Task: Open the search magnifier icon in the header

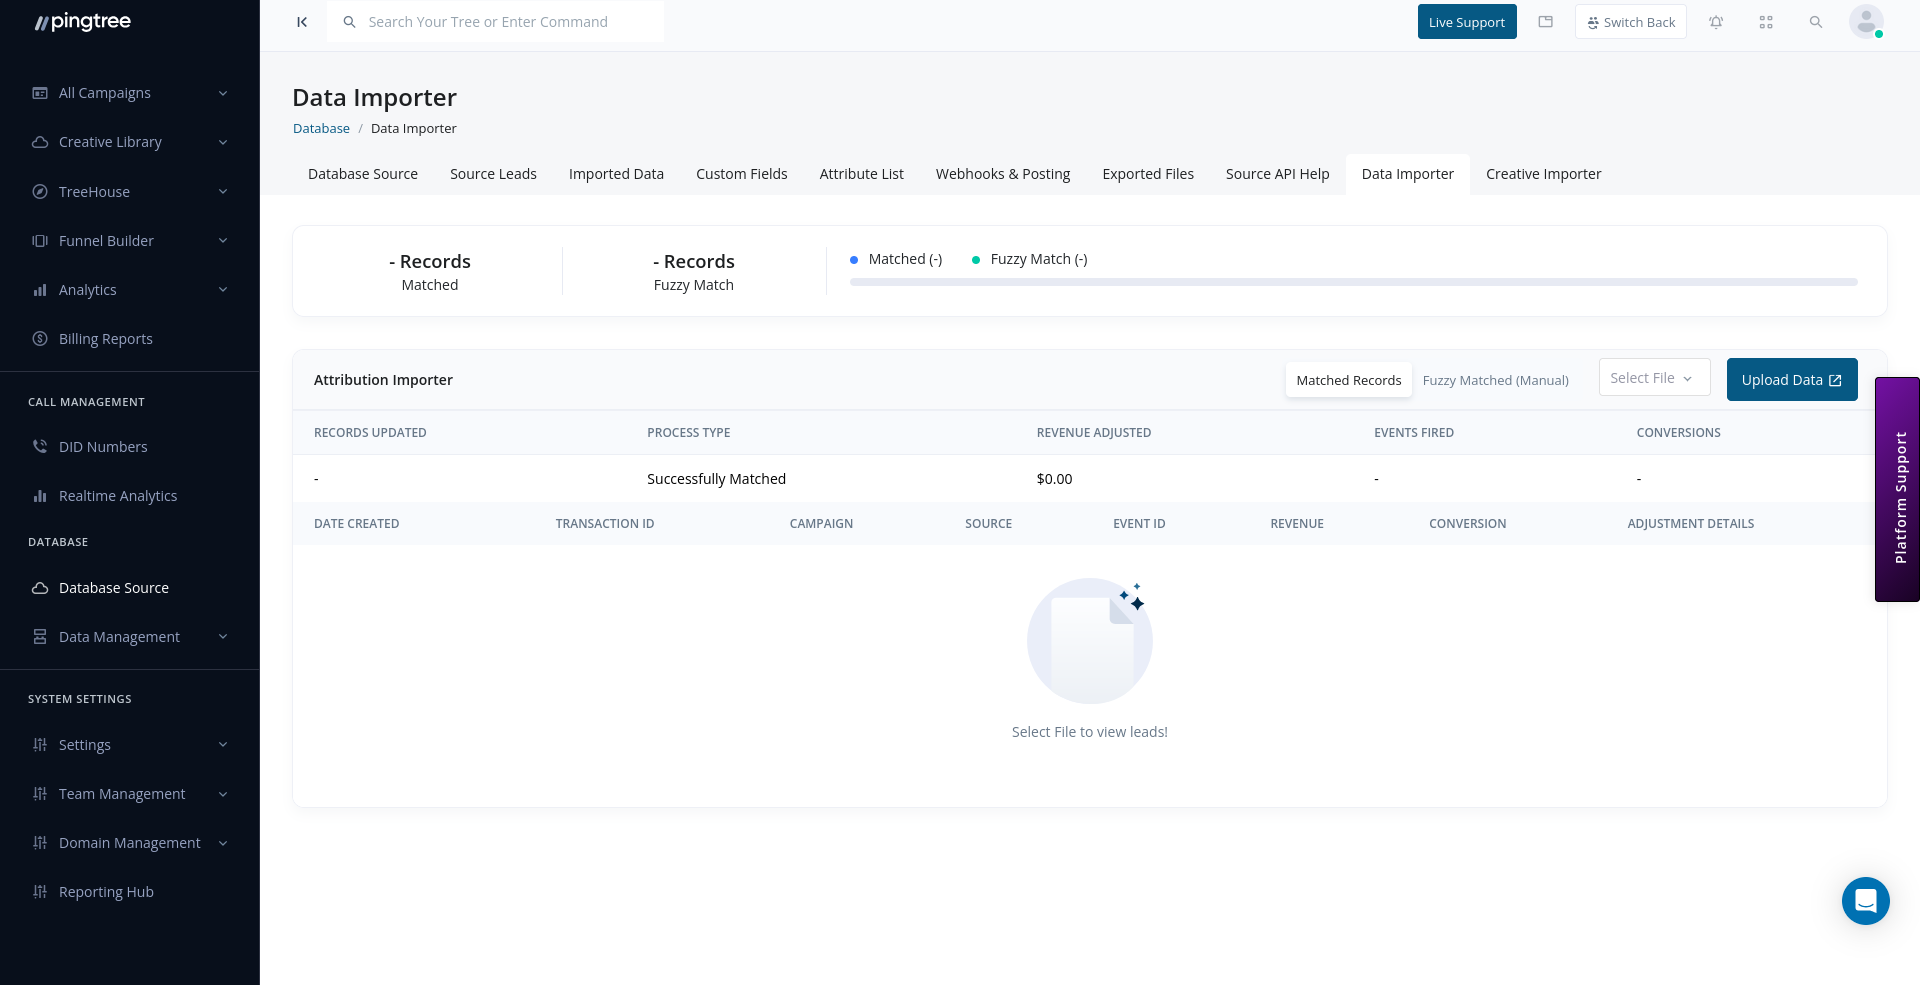Action: [x=1816, y=21]
